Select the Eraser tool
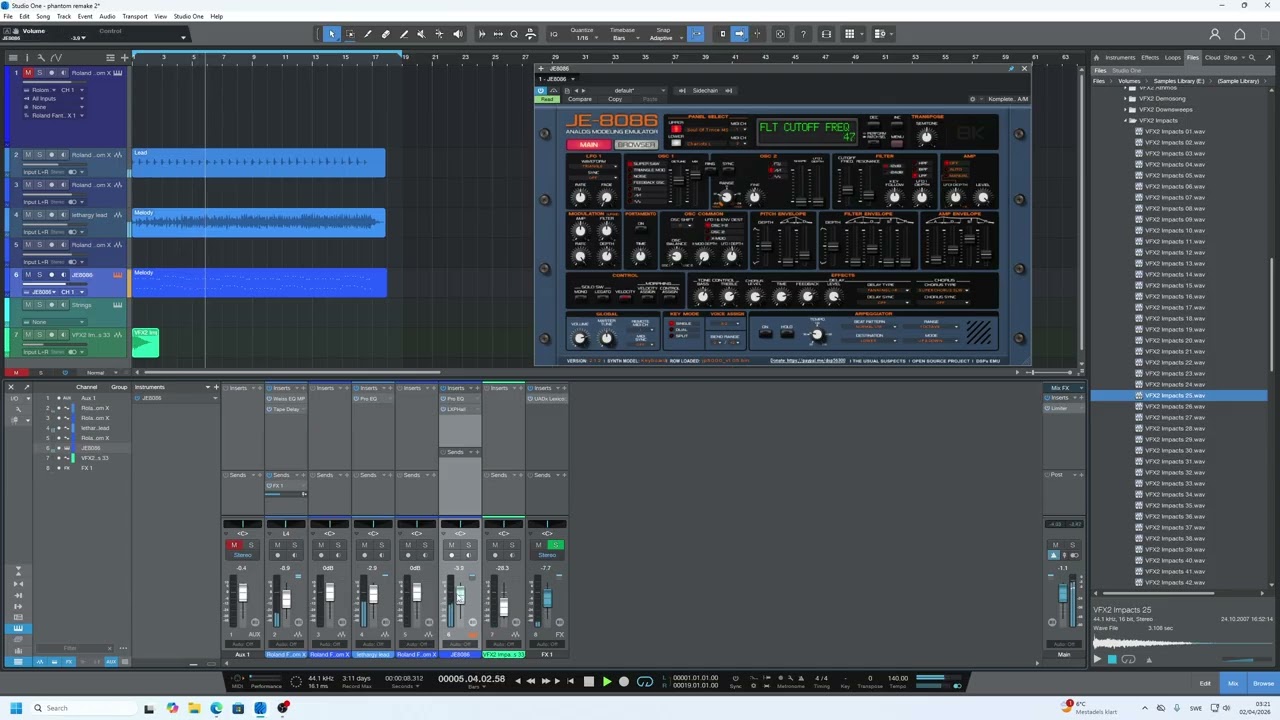Screen dimensions: 1280x720 [x=386, y=34]
